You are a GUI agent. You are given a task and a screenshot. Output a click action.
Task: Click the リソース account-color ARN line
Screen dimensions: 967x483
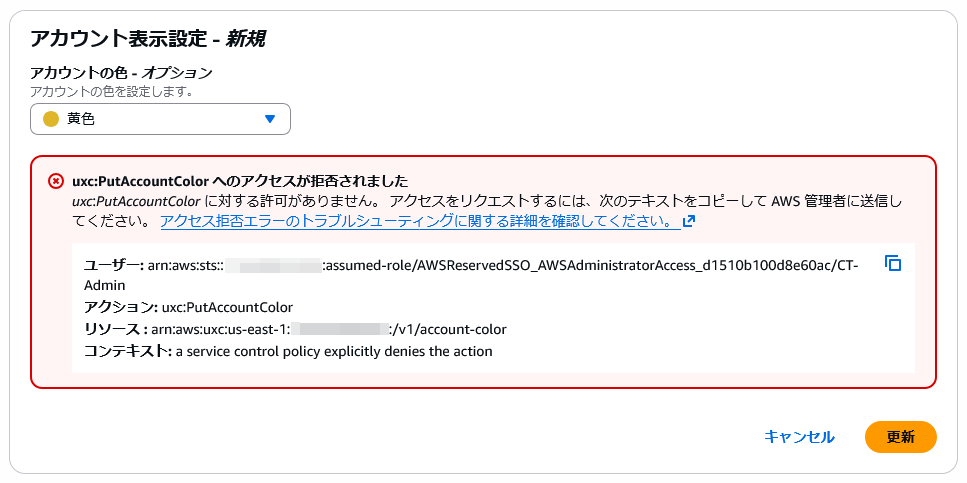[295, 329]
